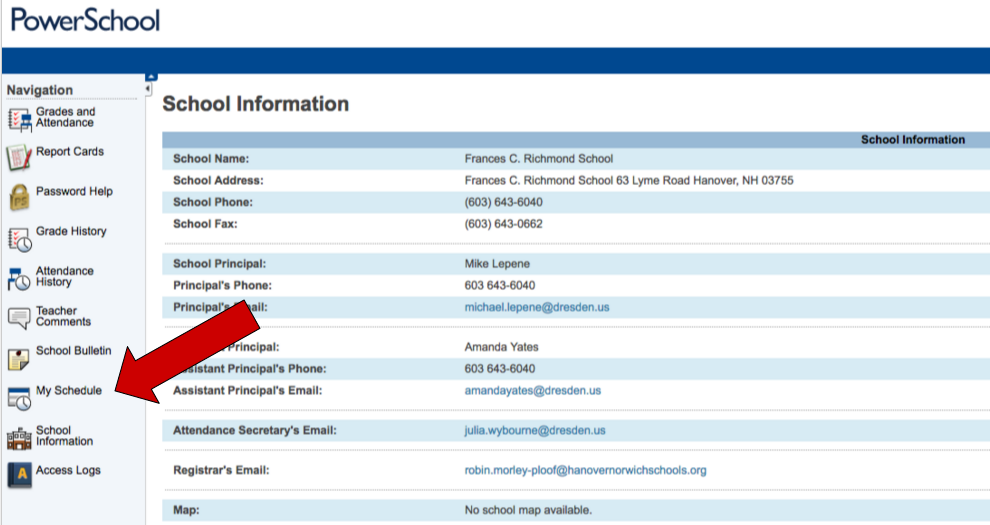
Task: Click school phone '(603) 643-6040'
Action: [x=503, y=202]
